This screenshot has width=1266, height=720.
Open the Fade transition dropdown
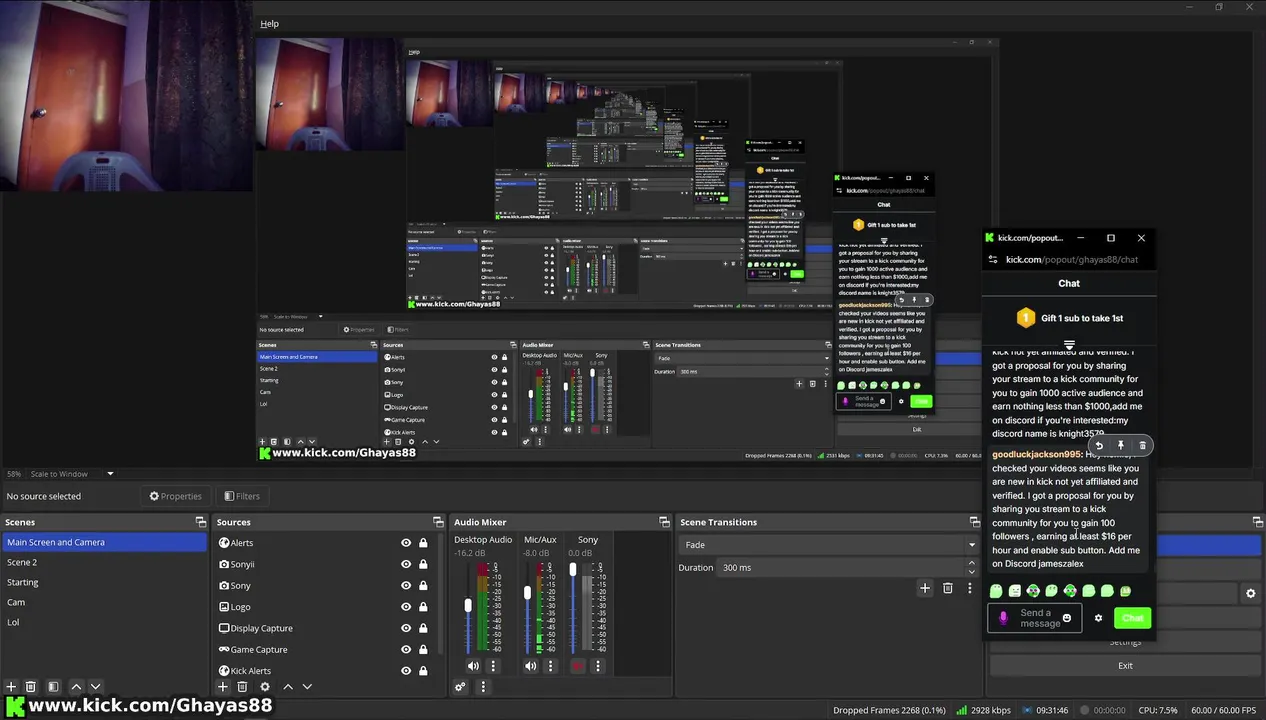tap(829, 545)
